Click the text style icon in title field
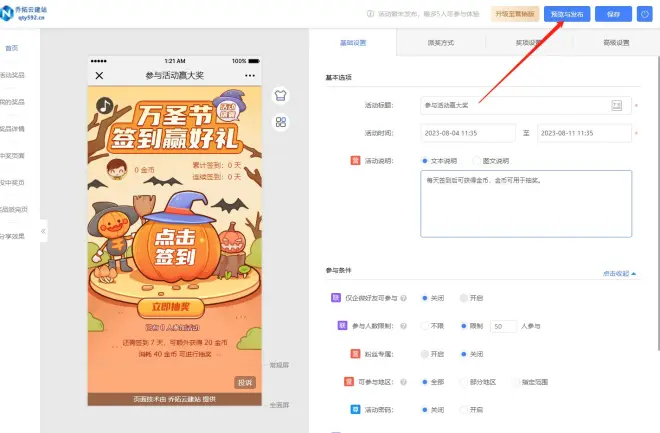The image size is (660, 433). pos(617,105)
